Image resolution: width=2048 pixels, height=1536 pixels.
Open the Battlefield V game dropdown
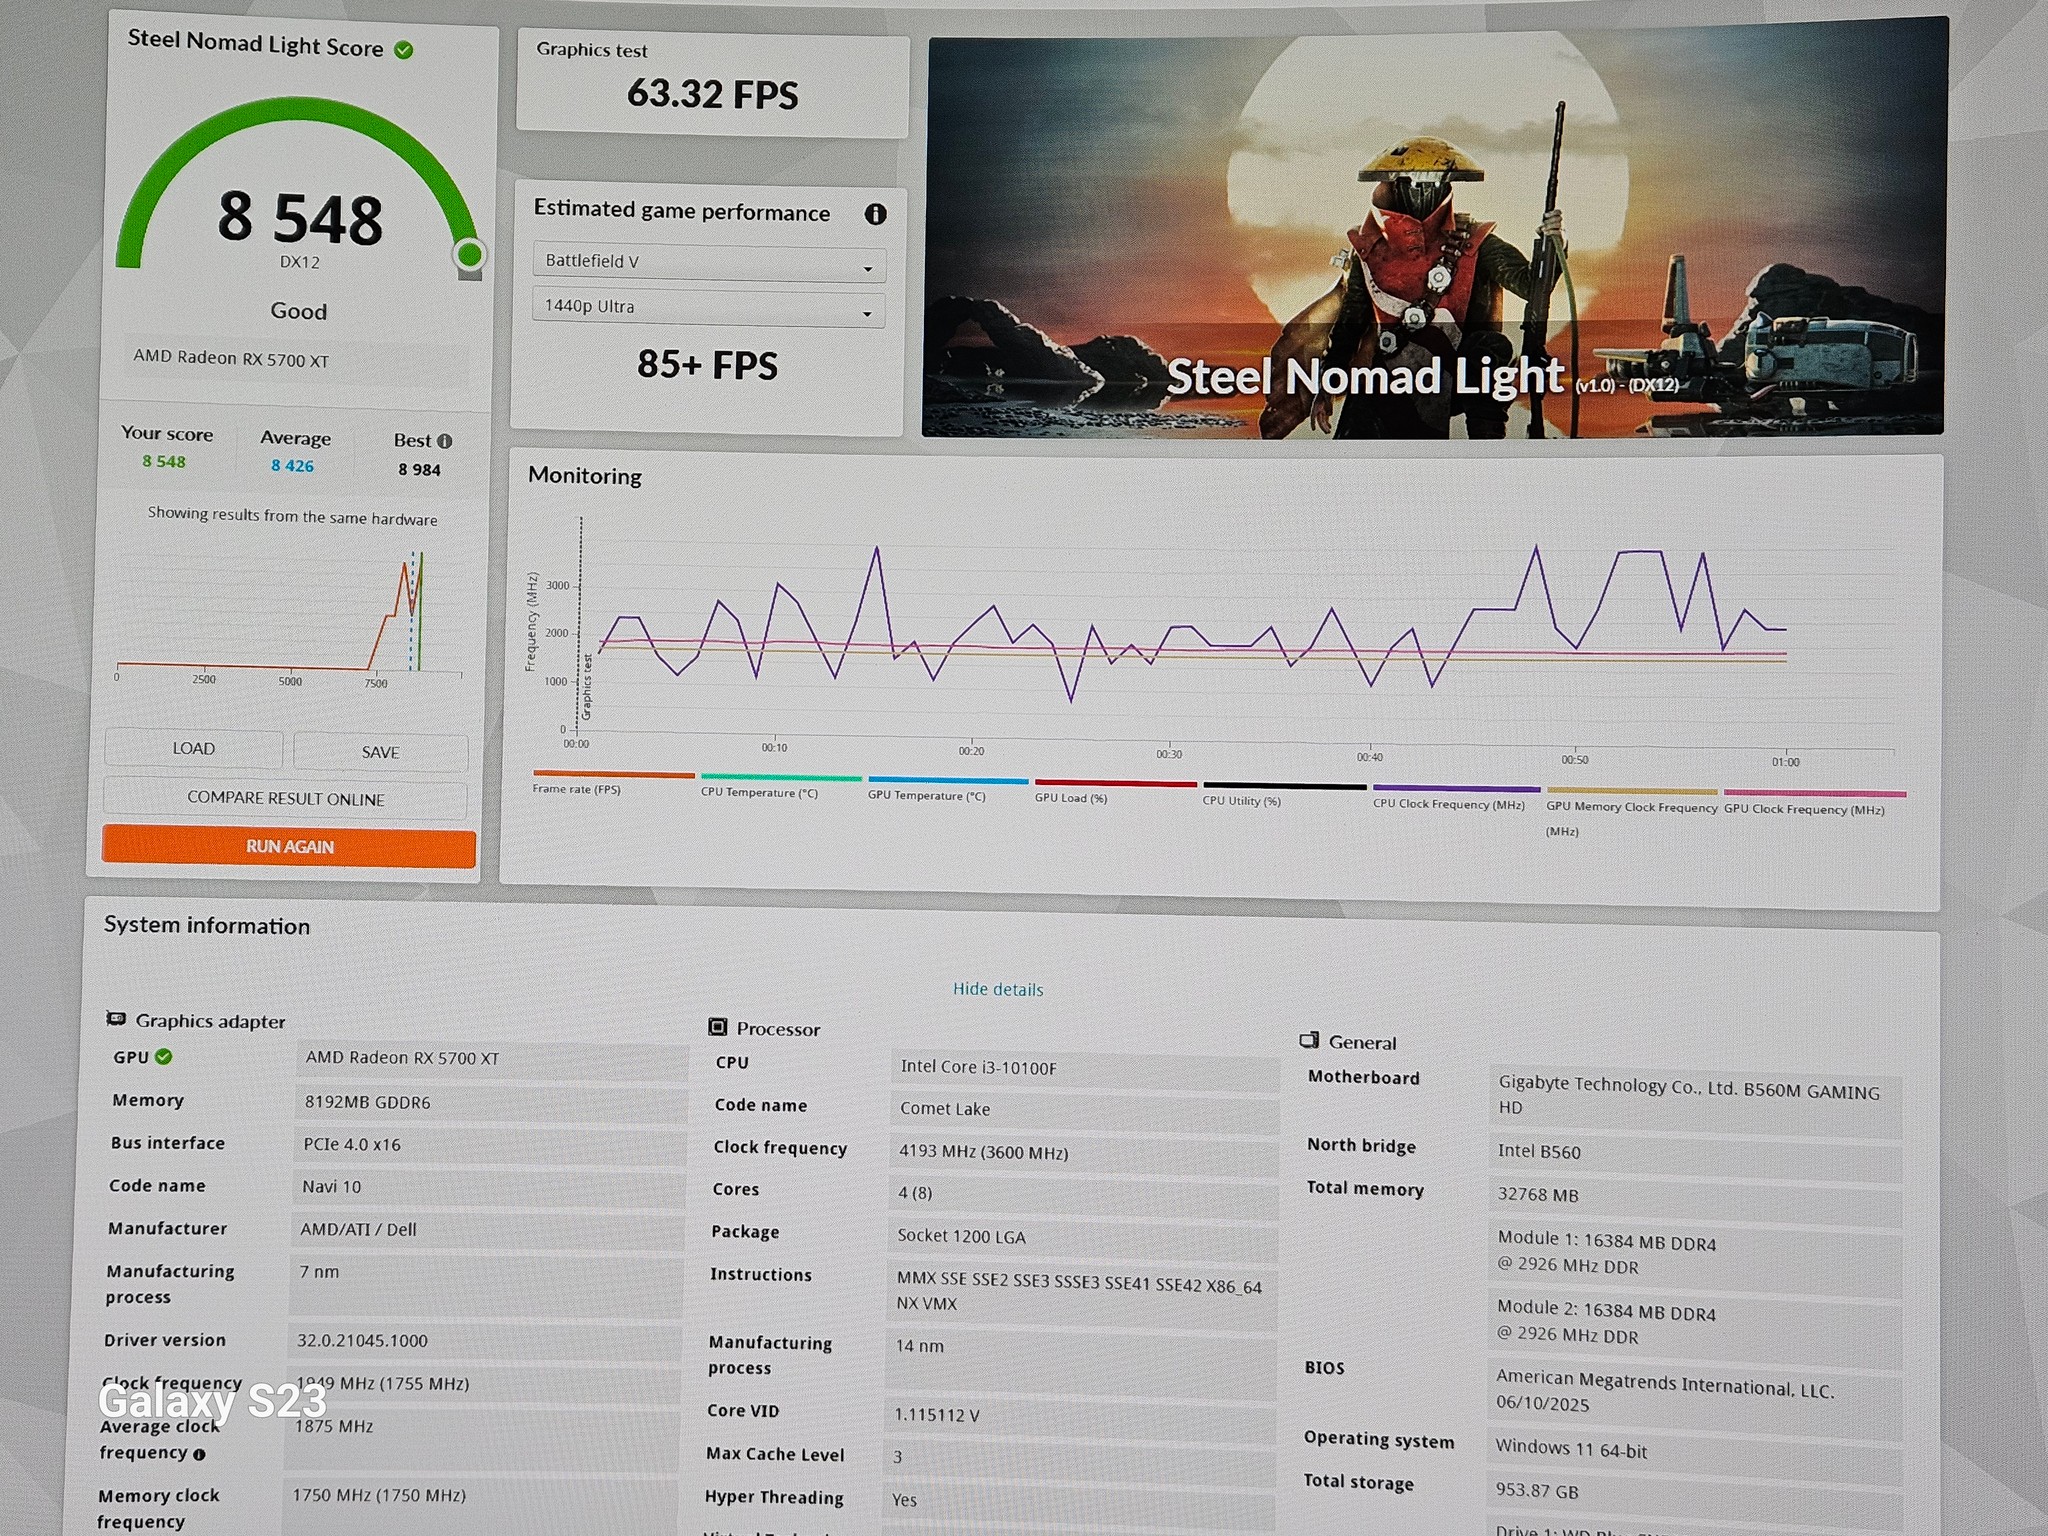coord(709,263)
